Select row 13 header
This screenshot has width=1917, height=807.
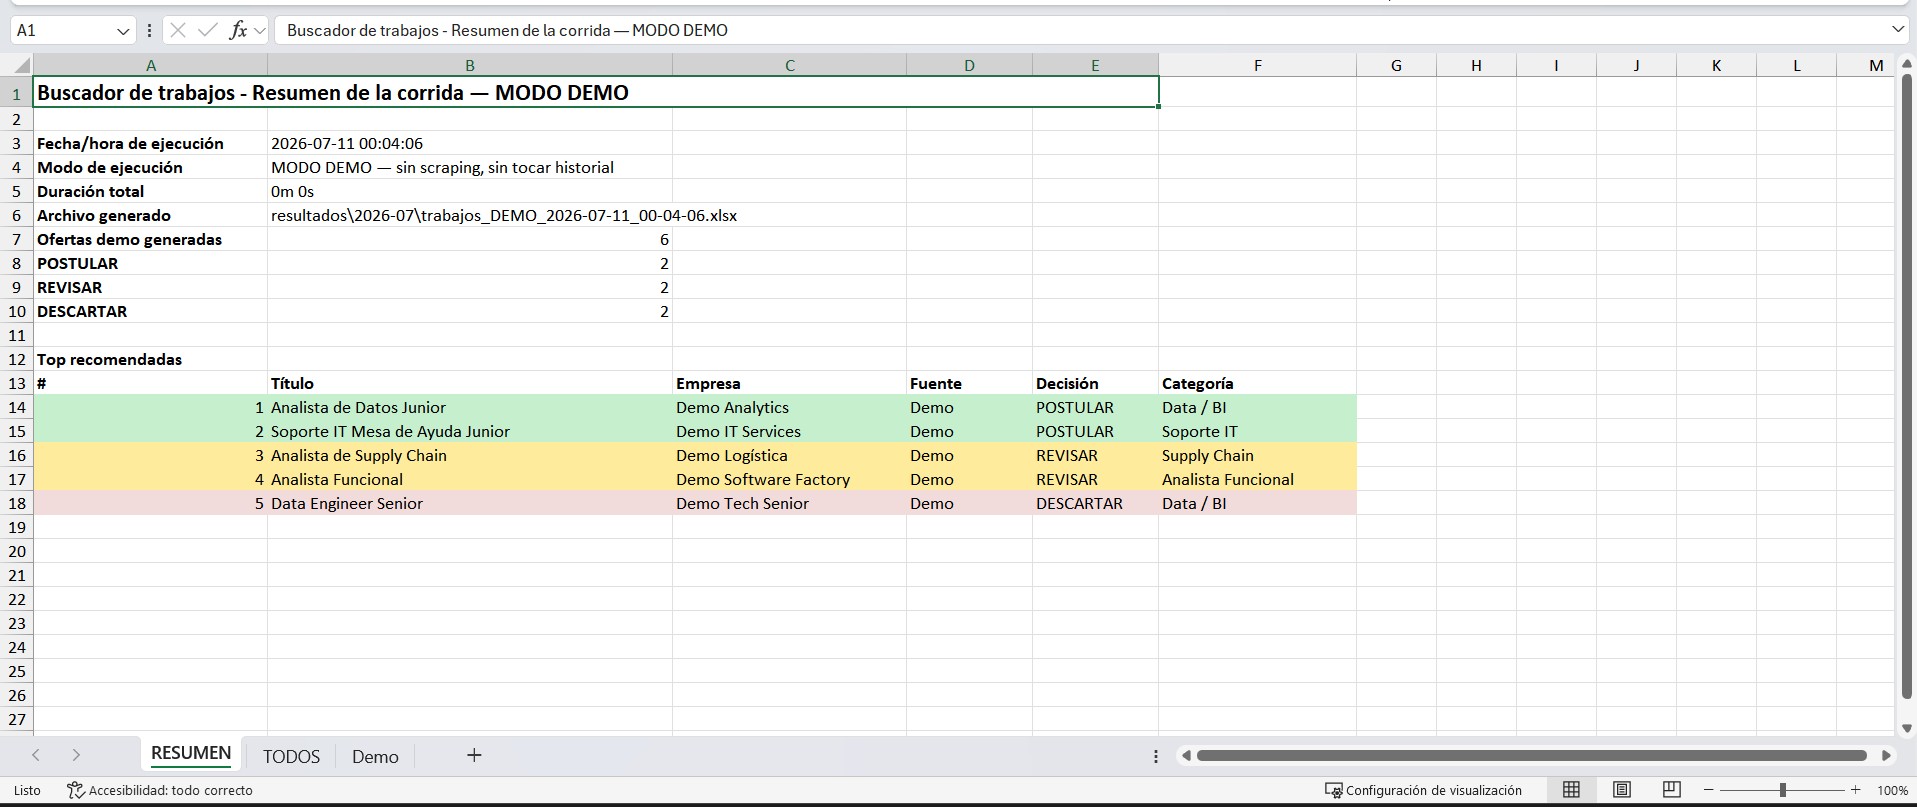pyautogui.click(x=16, y=383)
